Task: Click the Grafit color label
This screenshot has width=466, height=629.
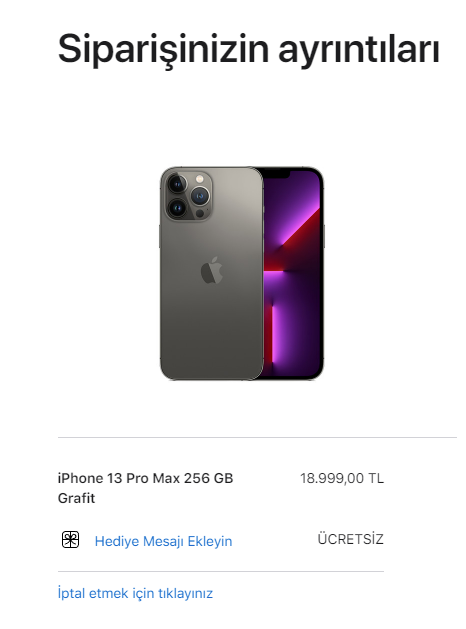Action: (77, 498)
